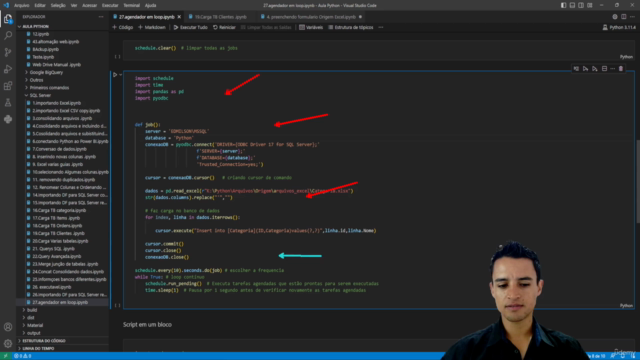Image resolution: width=640 pixels, height=360 pixels.
Task: Toggle bottom panel layout icon
Action: point(572,5)
